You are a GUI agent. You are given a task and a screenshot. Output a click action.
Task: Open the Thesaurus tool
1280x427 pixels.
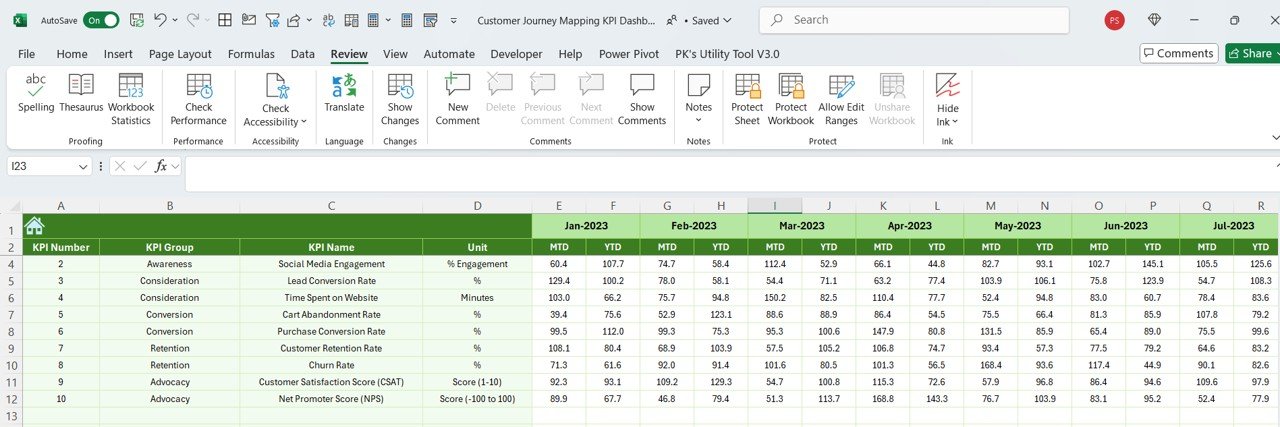tap(81, 93)
